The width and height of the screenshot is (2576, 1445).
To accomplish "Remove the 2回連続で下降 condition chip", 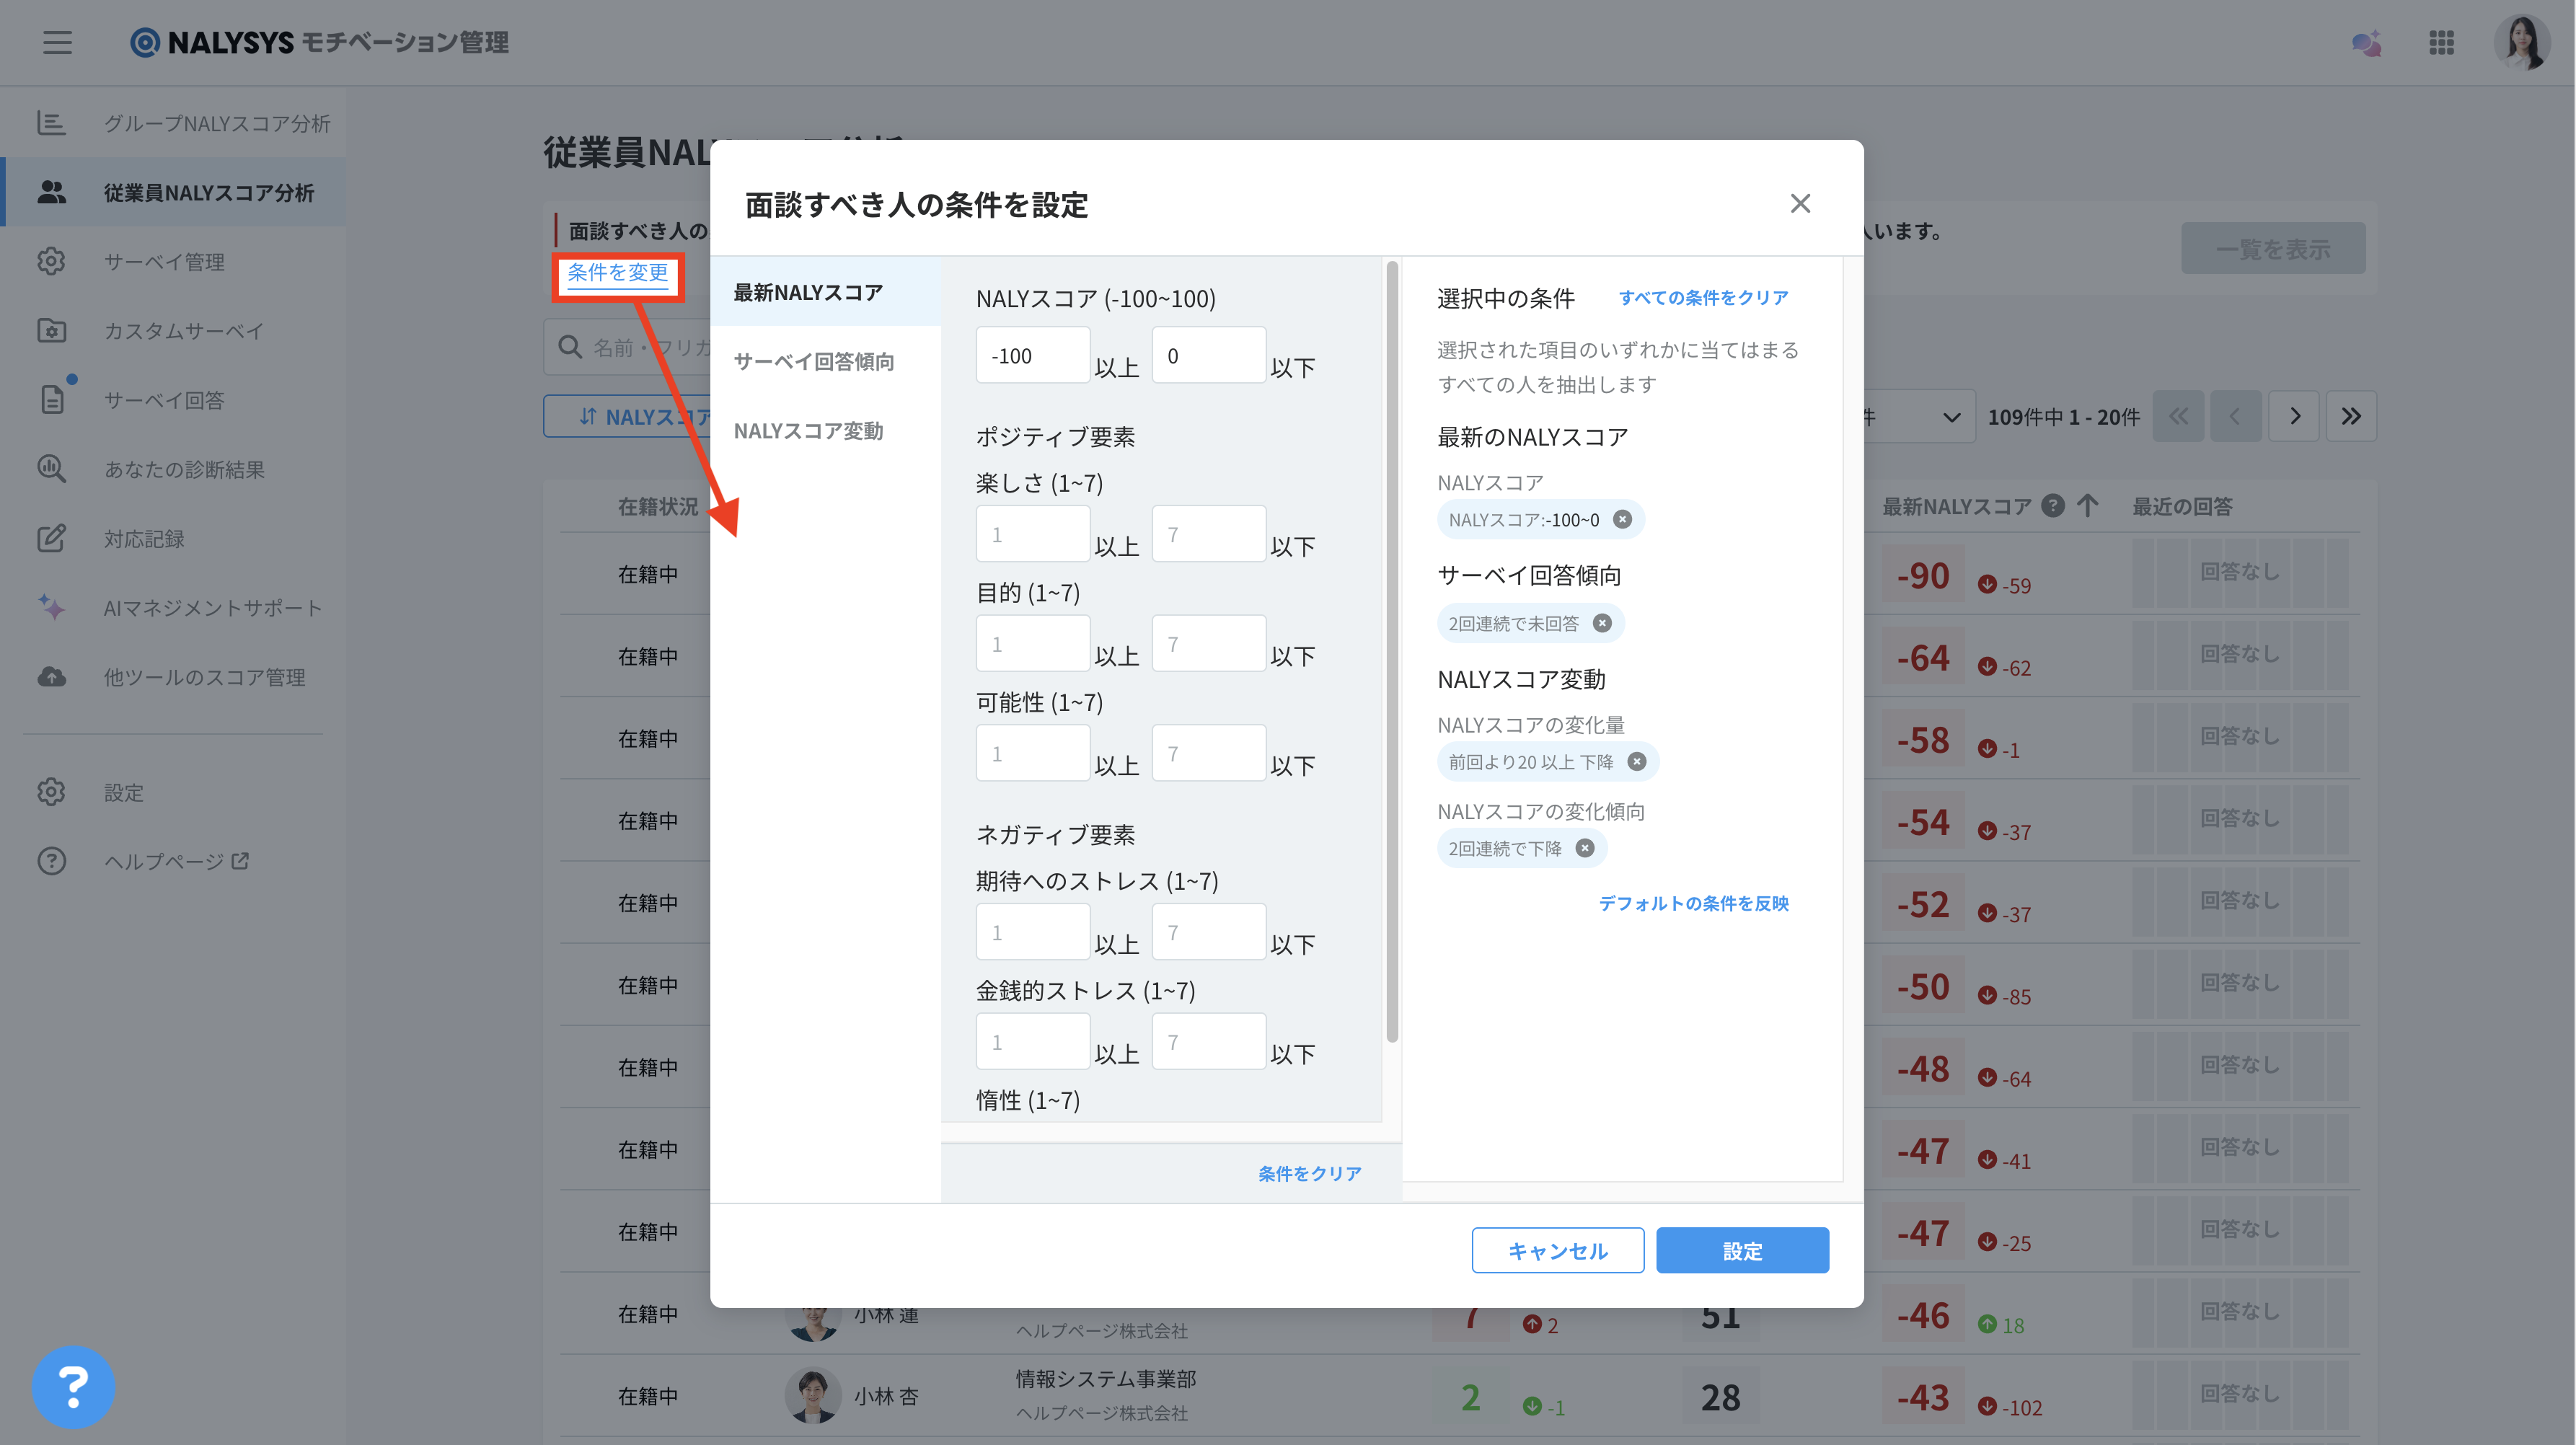I will point(1585,848).
